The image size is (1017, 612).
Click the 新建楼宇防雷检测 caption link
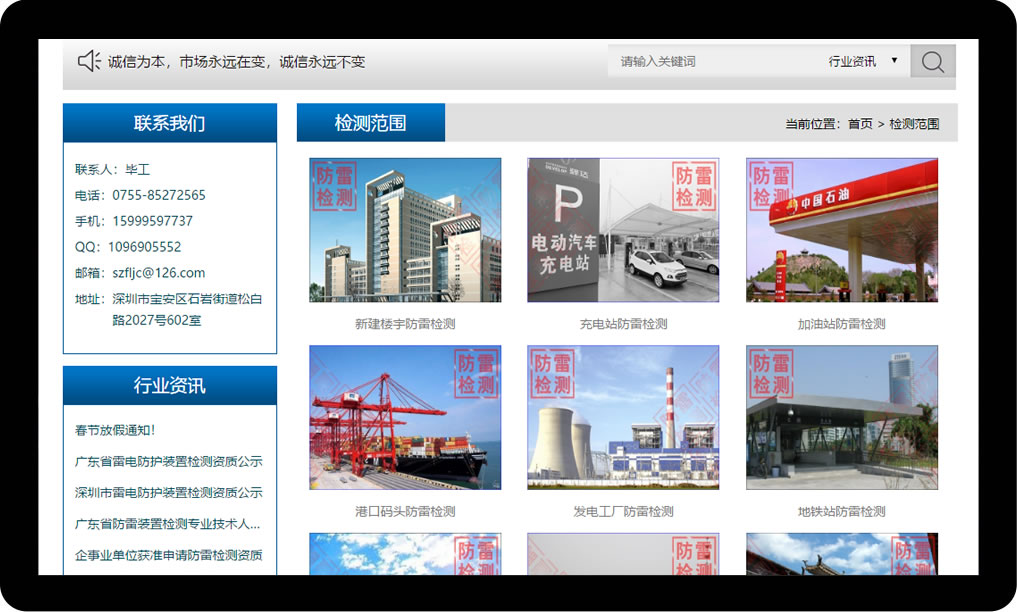pyautogui.click(x=405, y=324)
